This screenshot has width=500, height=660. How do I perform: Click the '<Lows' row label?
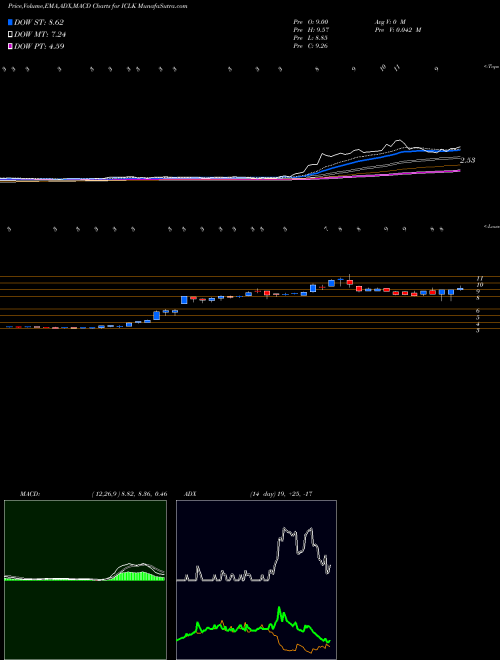click(x=491, y=226)
